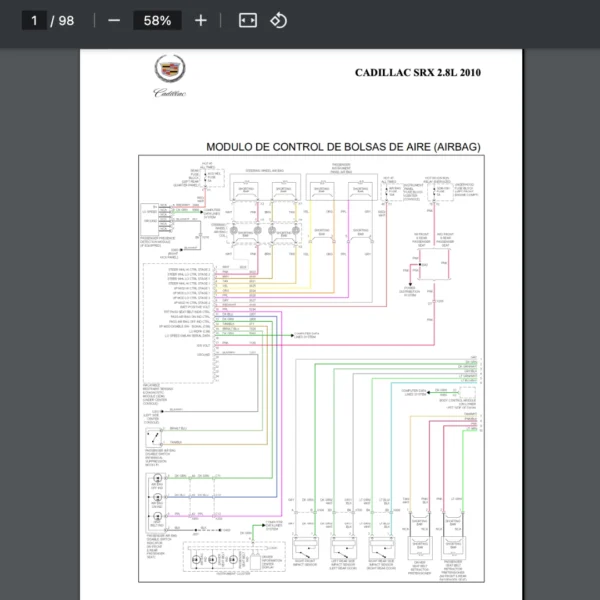Click the zoom in plus button
Image resolution: width=600 pixels, height=600 pixels.
click(x=201, y=20)
